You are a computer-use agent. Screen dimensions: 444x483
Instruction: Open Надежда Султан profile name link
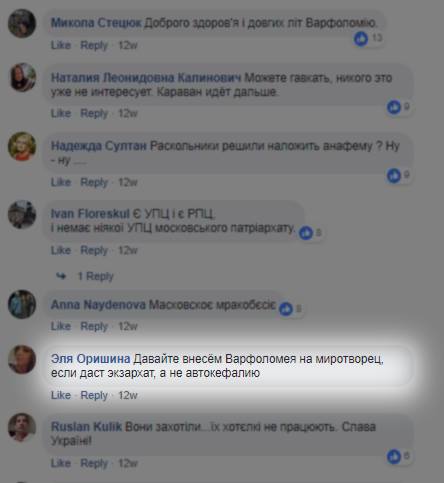99,146
